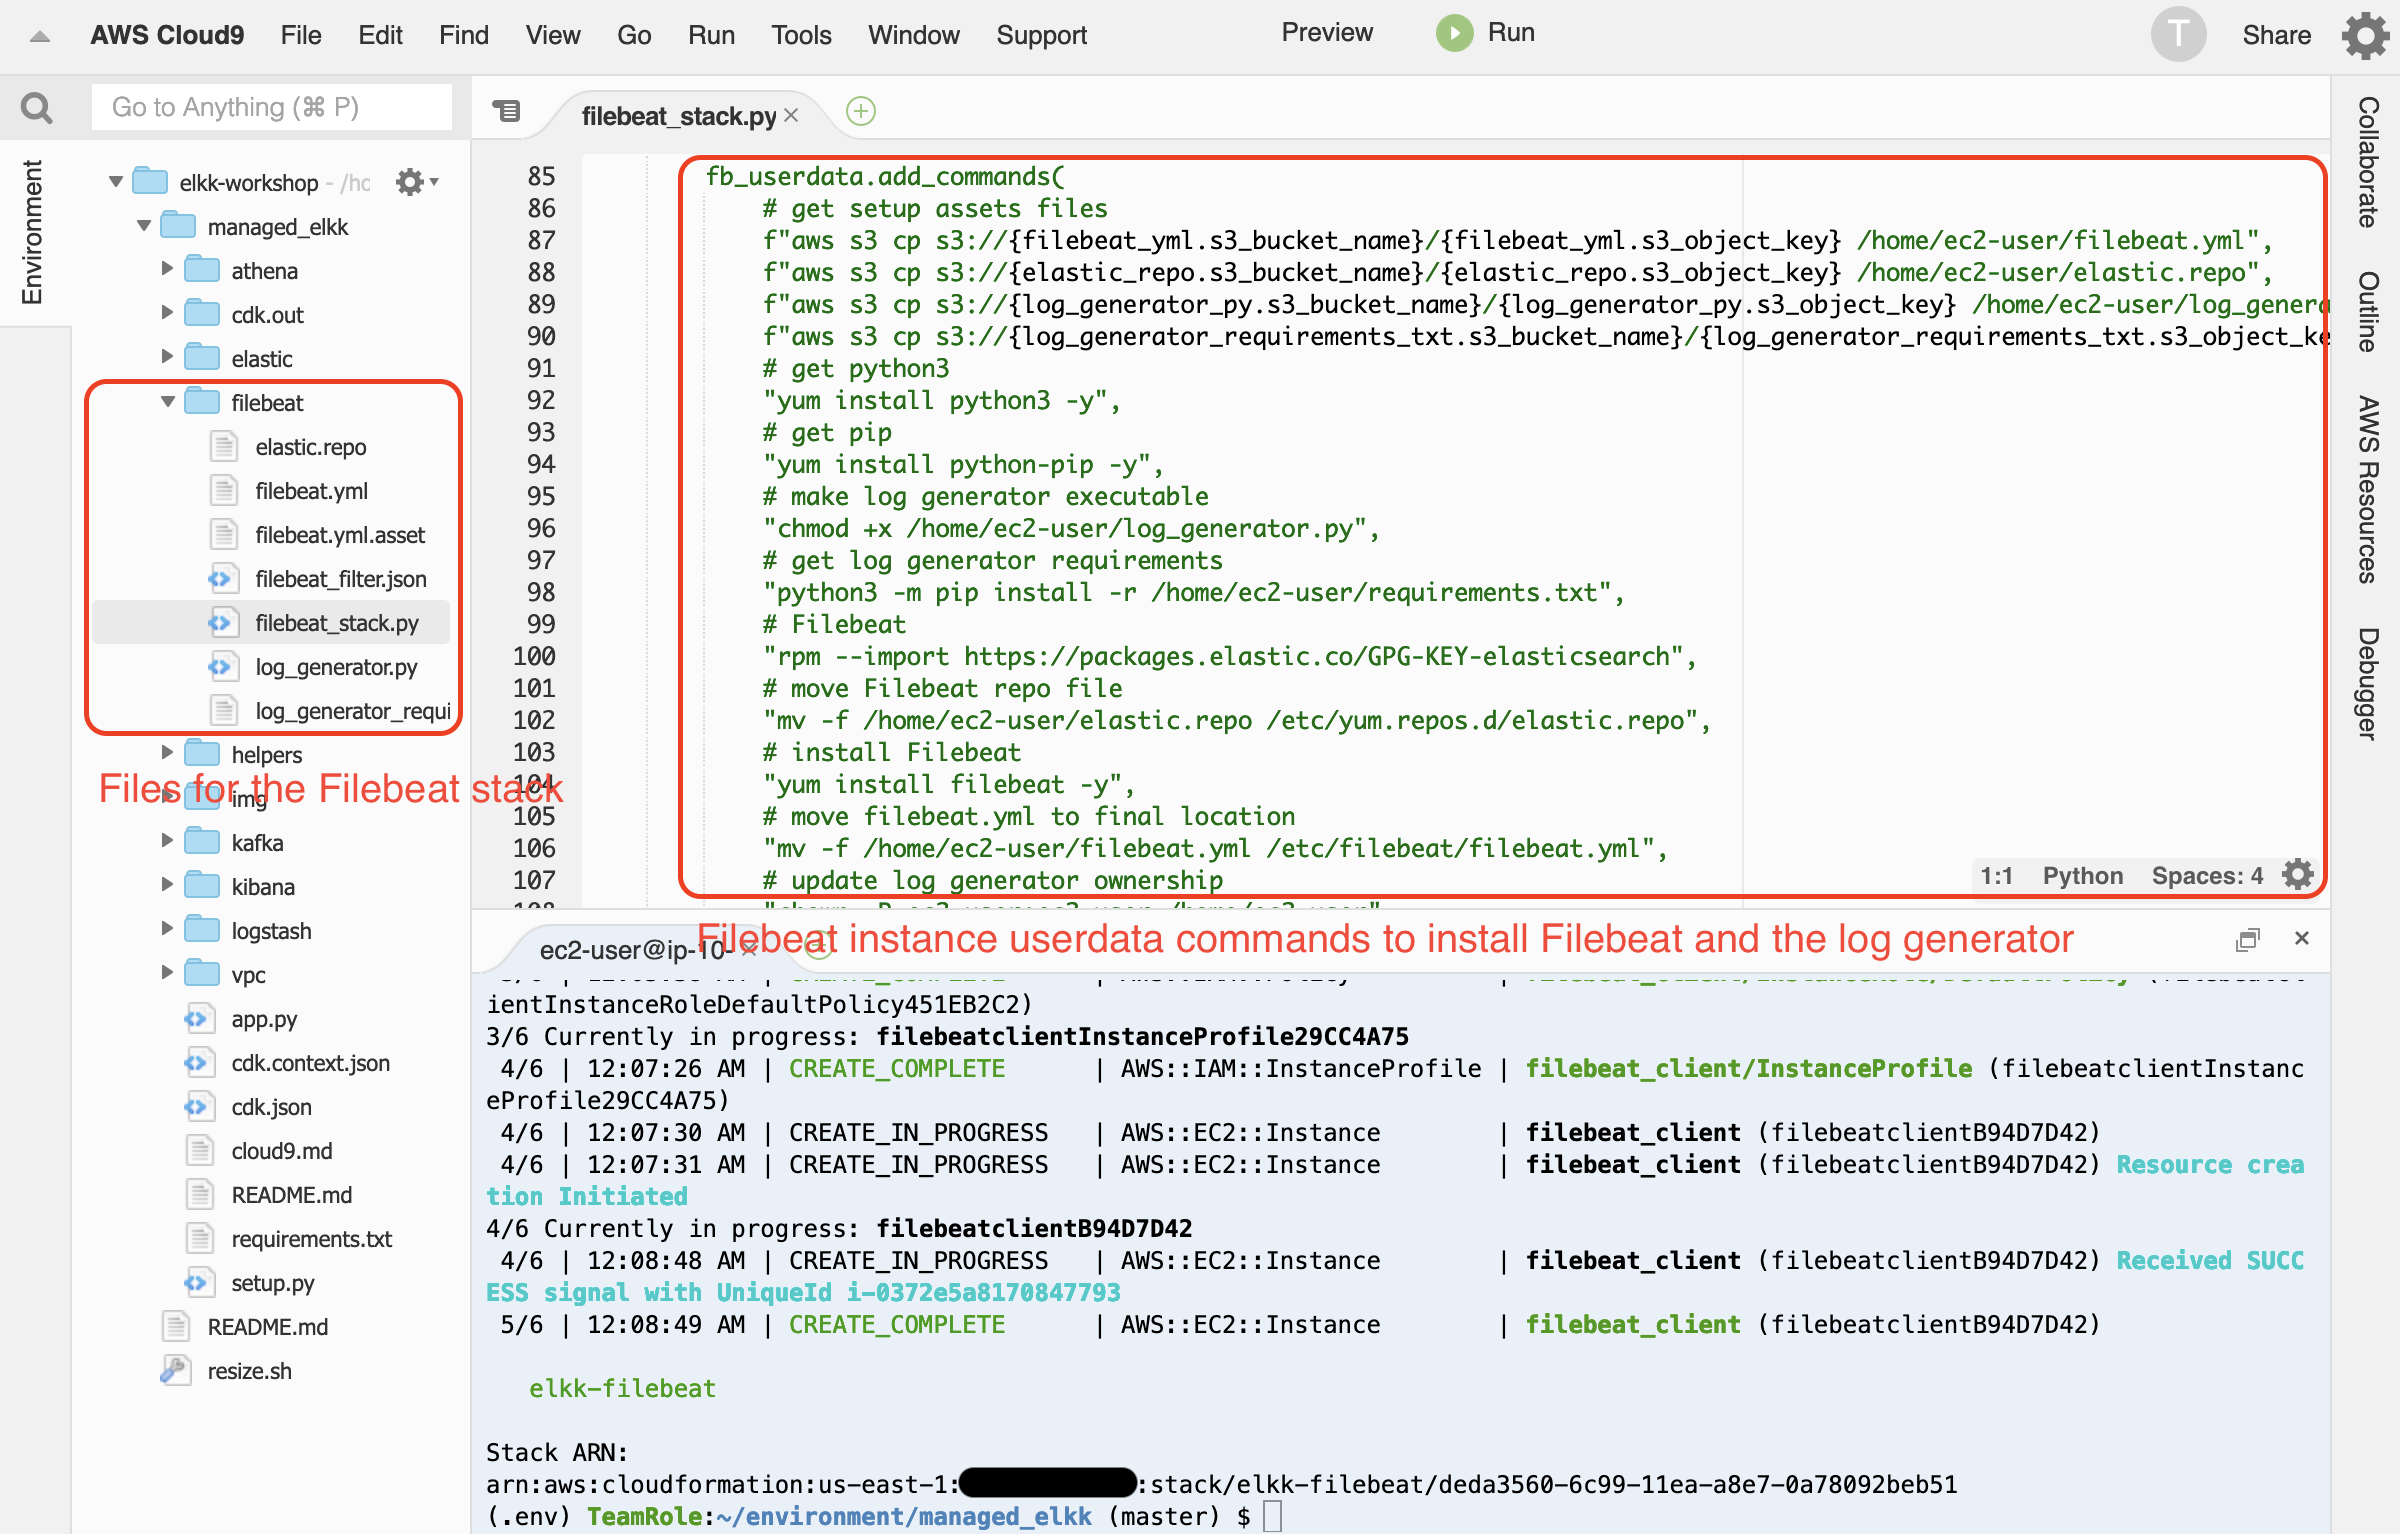This screenshot has width=2400, height=1534.
Task: Click line number 100 in gutter
Action: pos(534,656)
